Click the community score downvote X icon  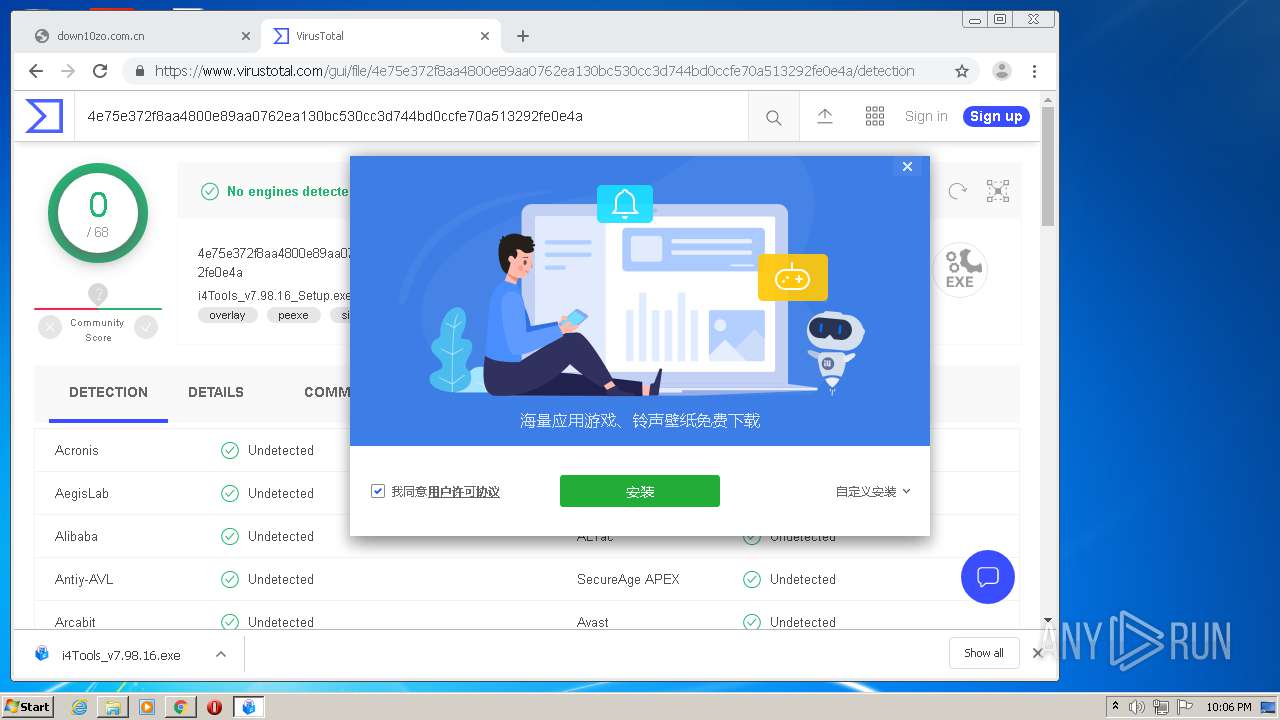click(50, 327)
